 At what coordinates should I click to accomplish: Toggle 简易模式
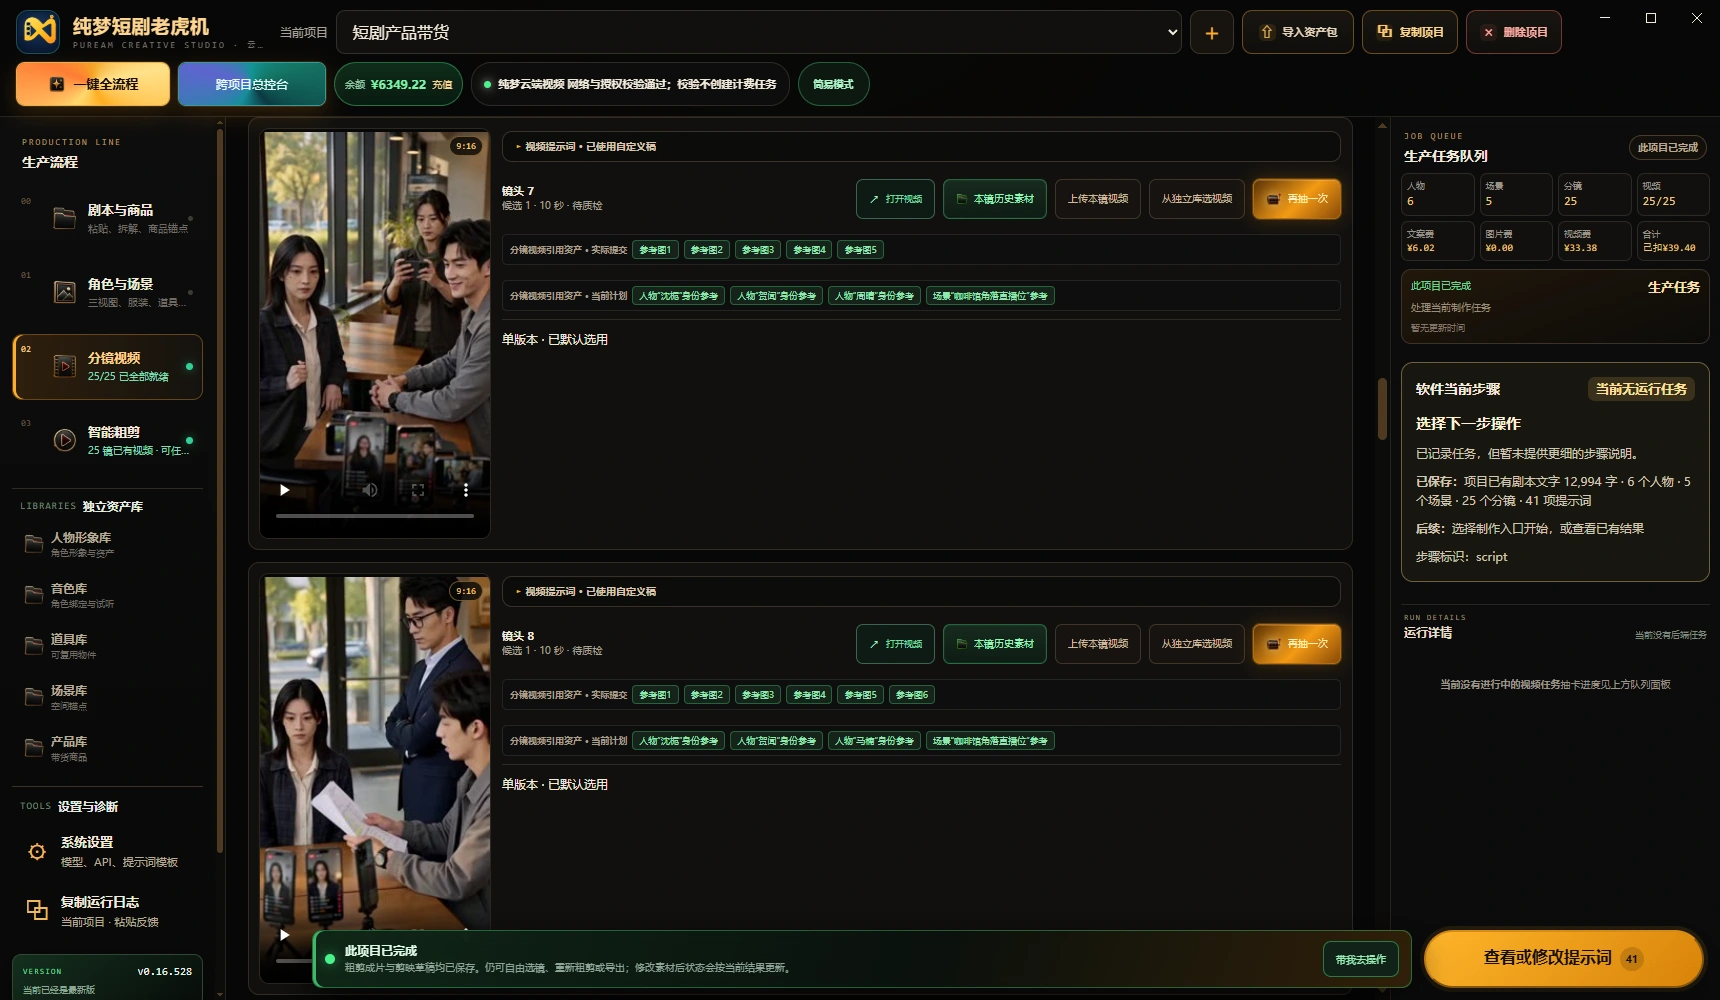coord(833,84)
